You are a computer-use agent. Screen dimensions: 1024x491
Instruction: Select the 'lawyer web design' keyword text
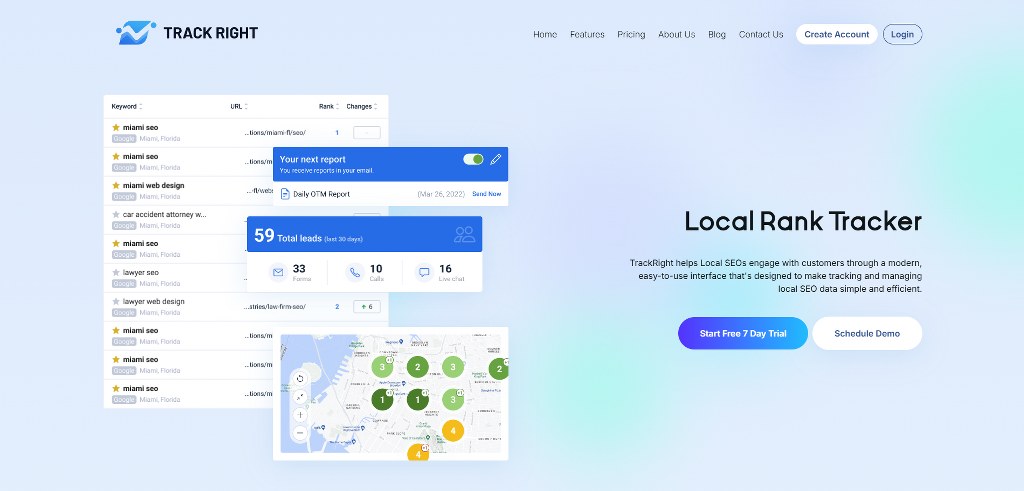(x=153, y=302)
